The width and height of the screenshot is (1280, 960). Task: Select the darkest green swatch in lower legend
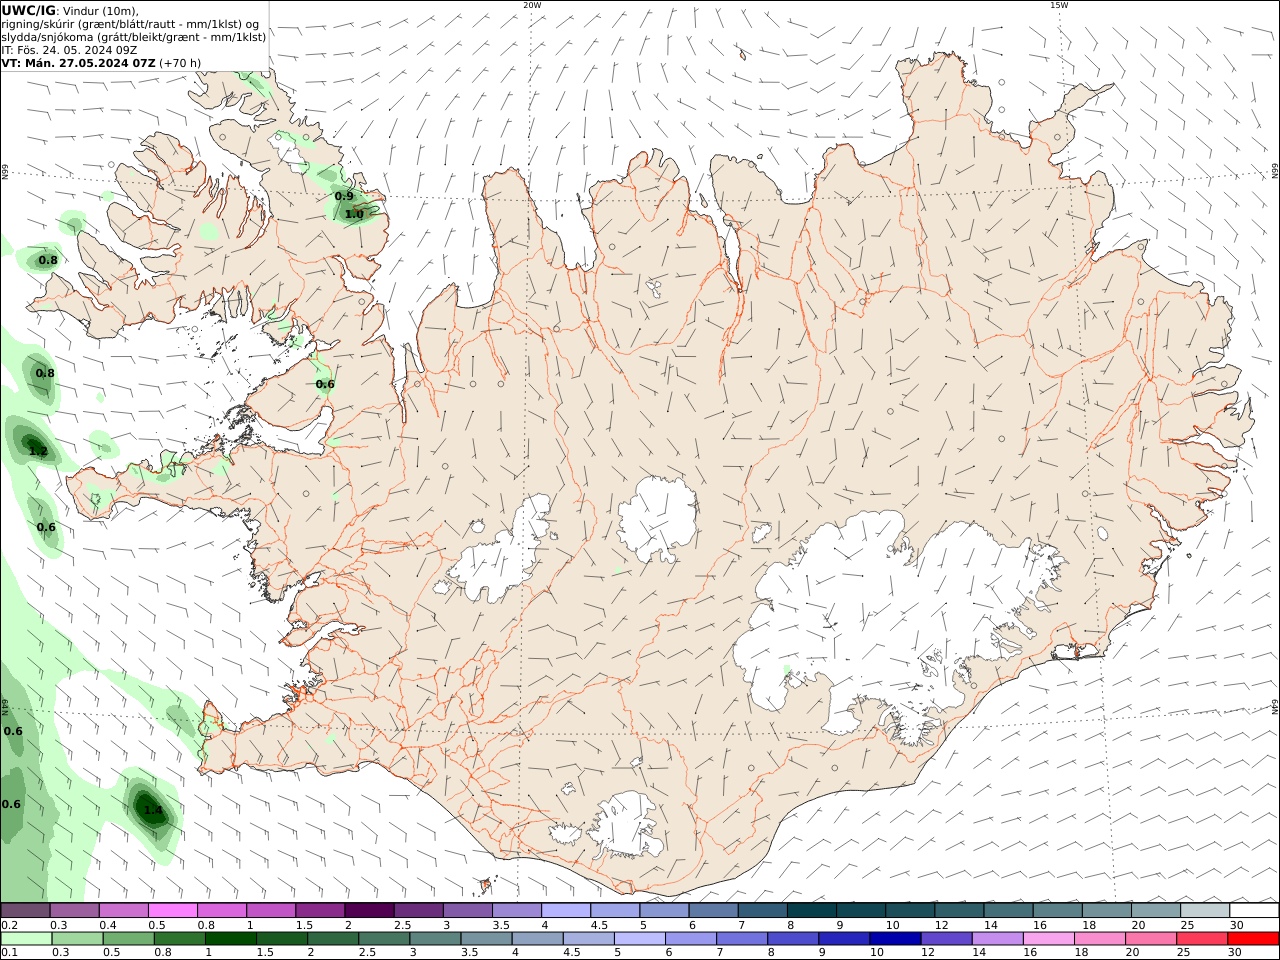pos(230,939)
